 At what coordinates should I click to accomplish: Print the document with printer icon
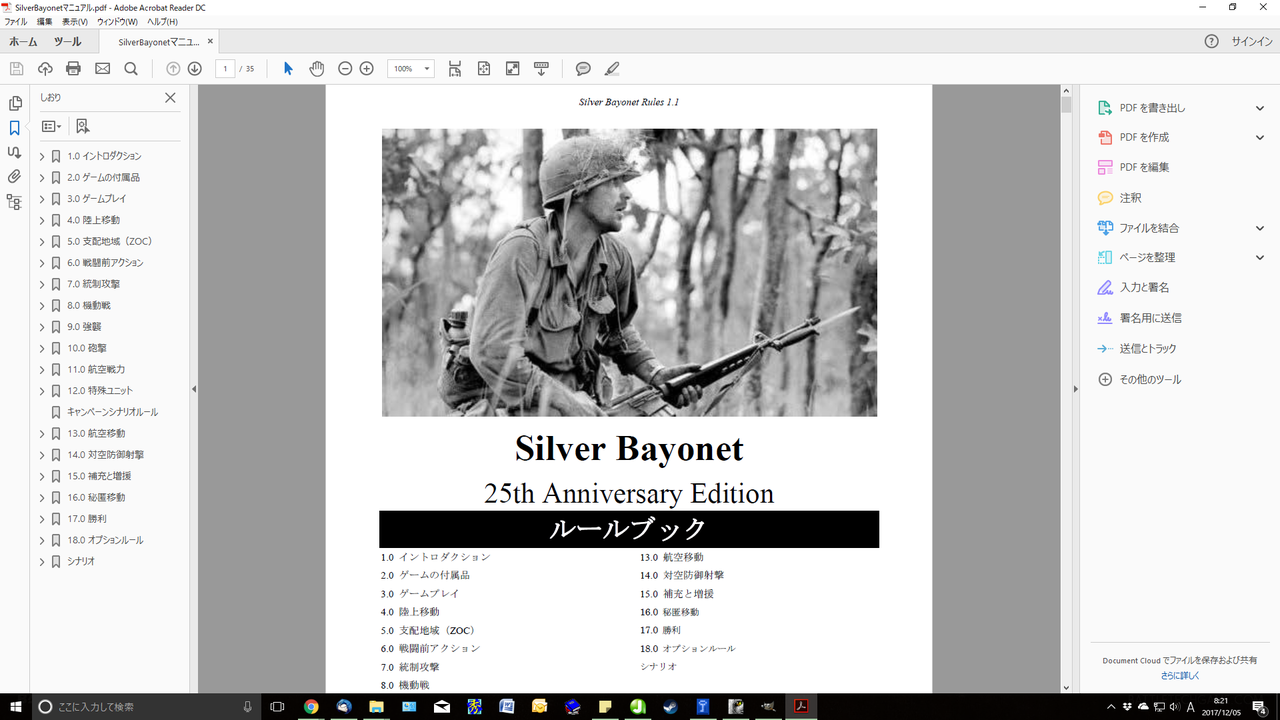[73, 69]
